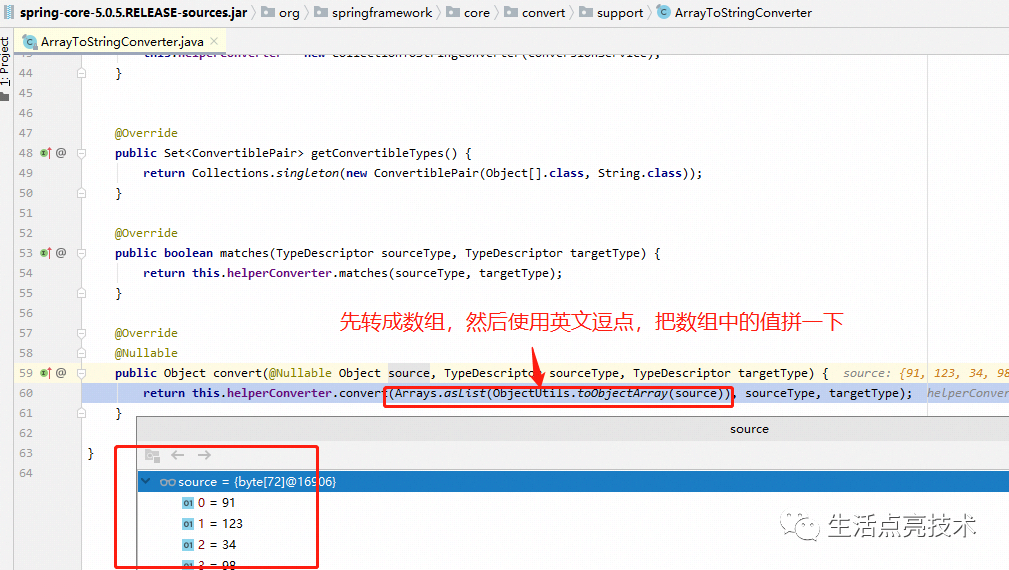Click the asList method call on line 60
The width and height of the screenshot is (1009, 570).
click(x=465, y=393)
